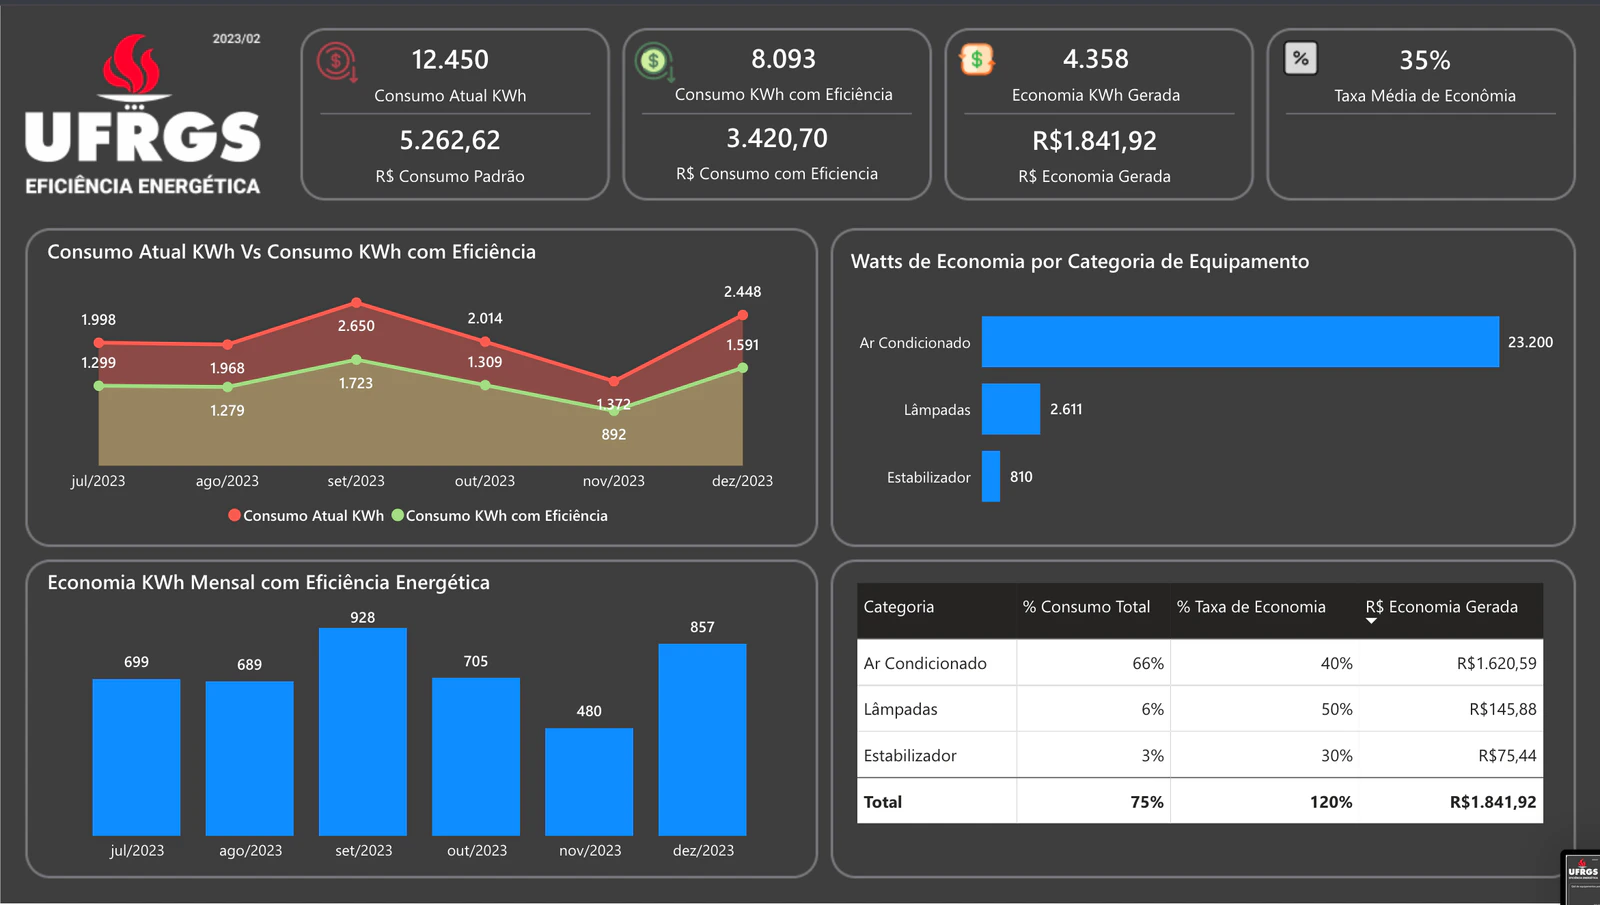
Task: Sort table by % Taxa de Economia header
Action: coord(1251,607)
